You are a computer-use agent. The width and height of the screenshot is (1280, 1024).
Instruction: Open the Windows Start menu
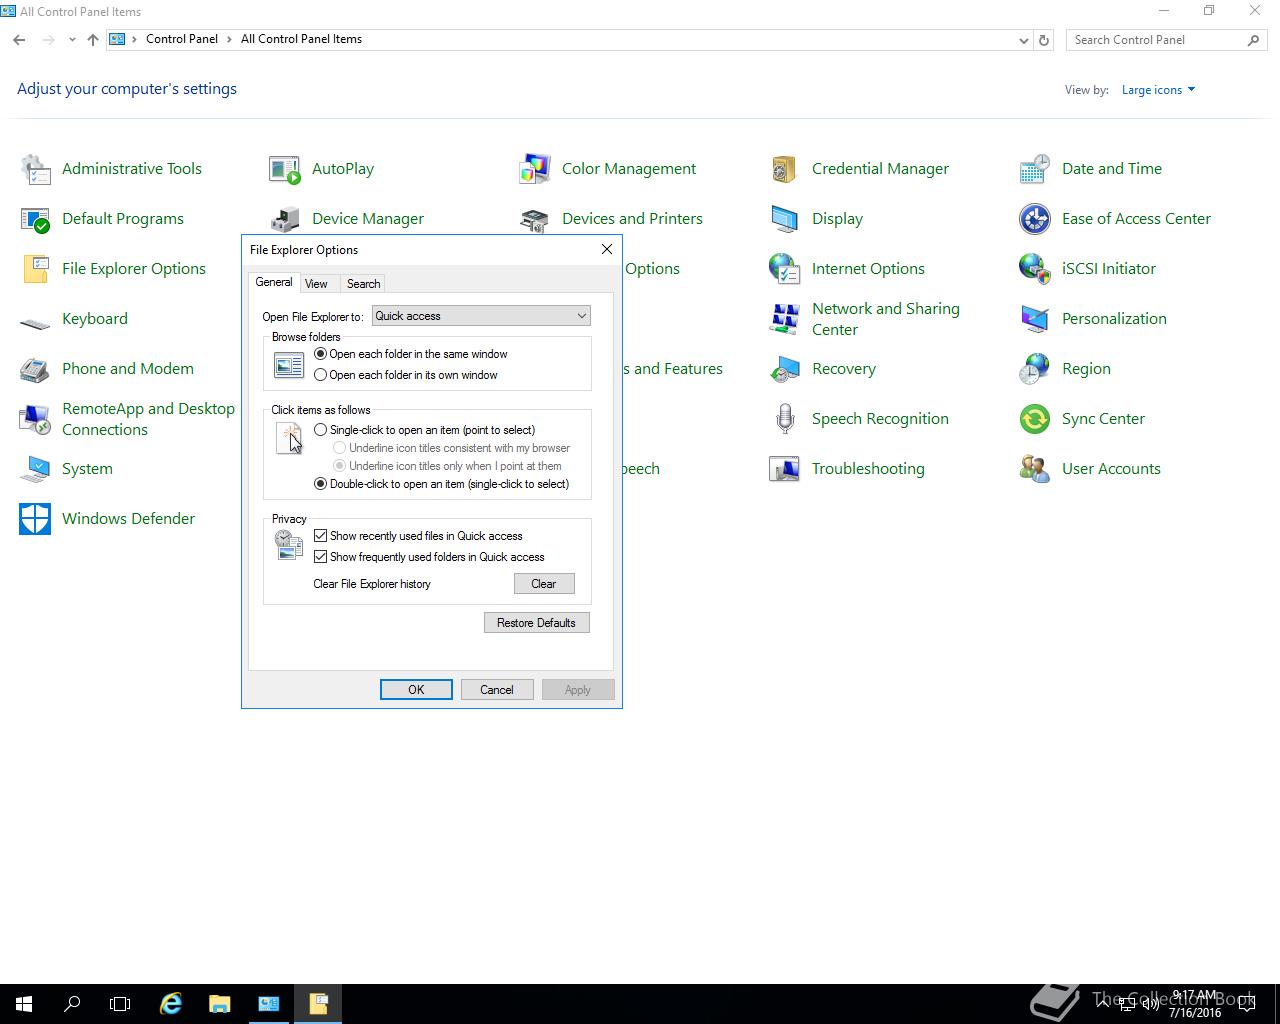click(24, 1004)
